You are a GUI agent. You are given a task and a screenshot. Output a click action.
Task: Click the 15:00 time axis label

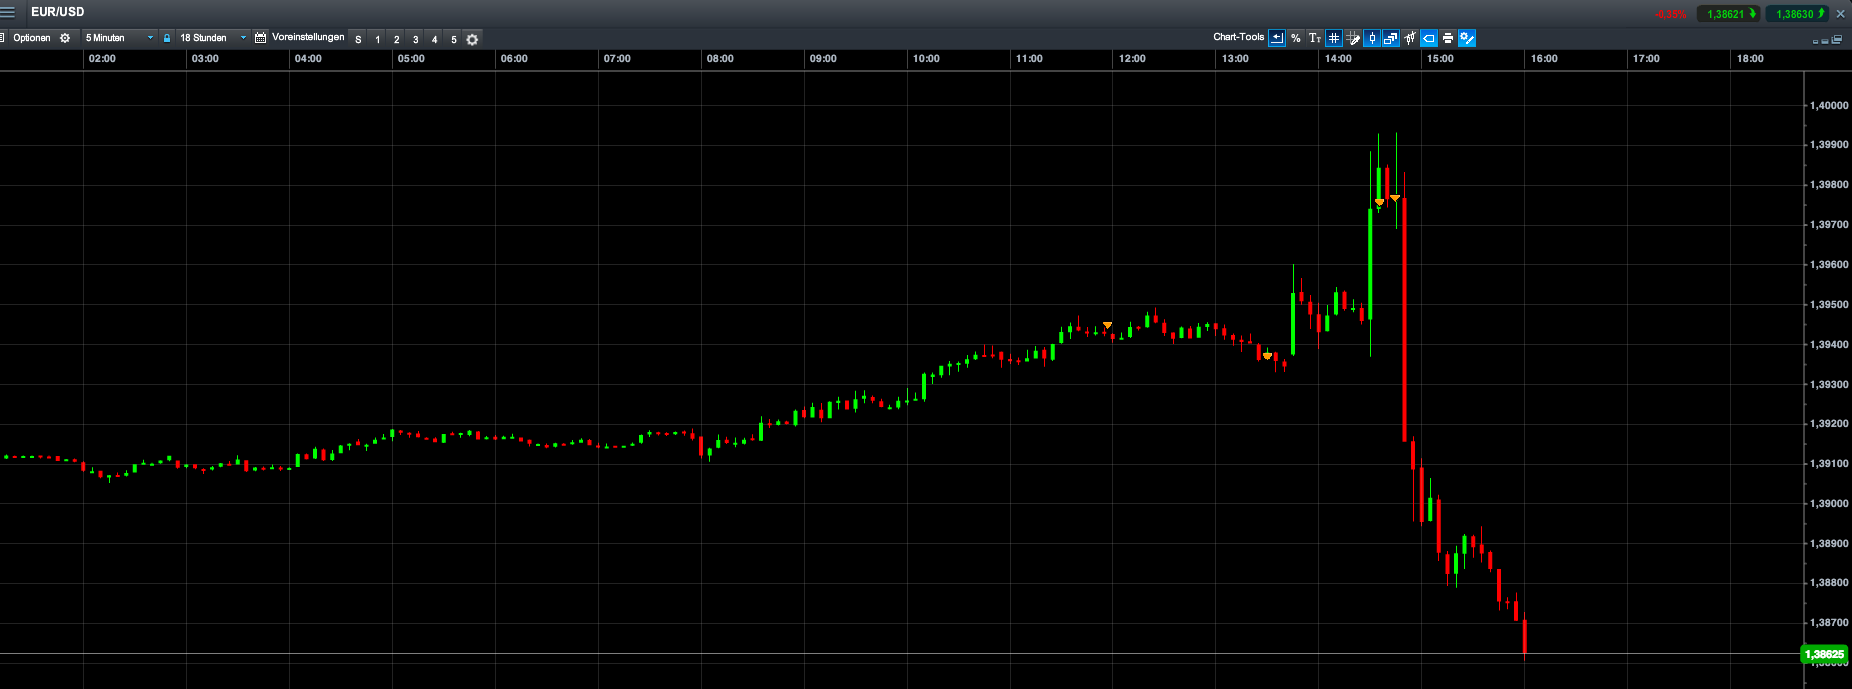pyautogui.click(x=1440, y=58)
